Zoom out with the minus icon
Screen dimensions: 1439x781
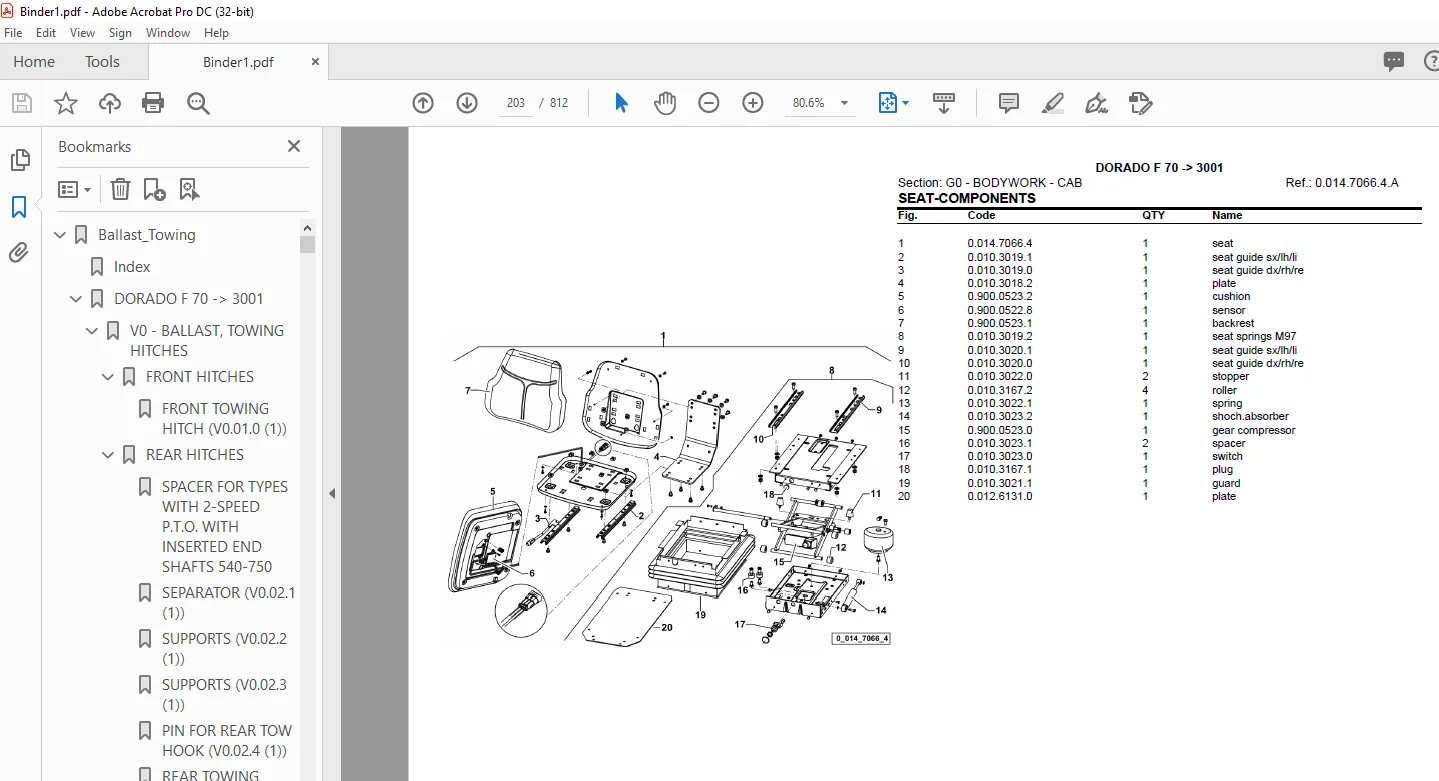[x=709, y=103]
